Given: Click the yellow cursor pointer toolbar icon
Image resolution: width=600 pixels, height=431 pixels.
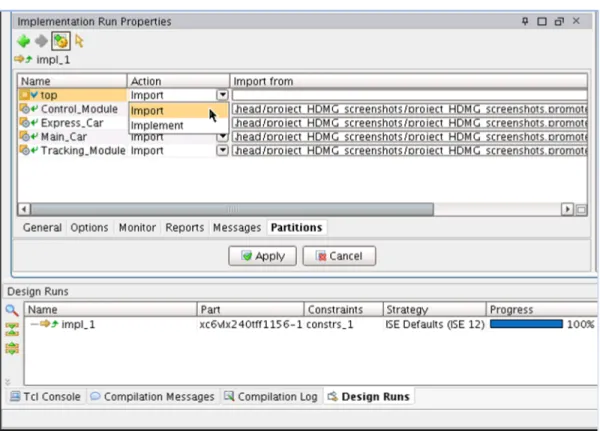Looking at the screenshot, I should click(x=79, y=41).
